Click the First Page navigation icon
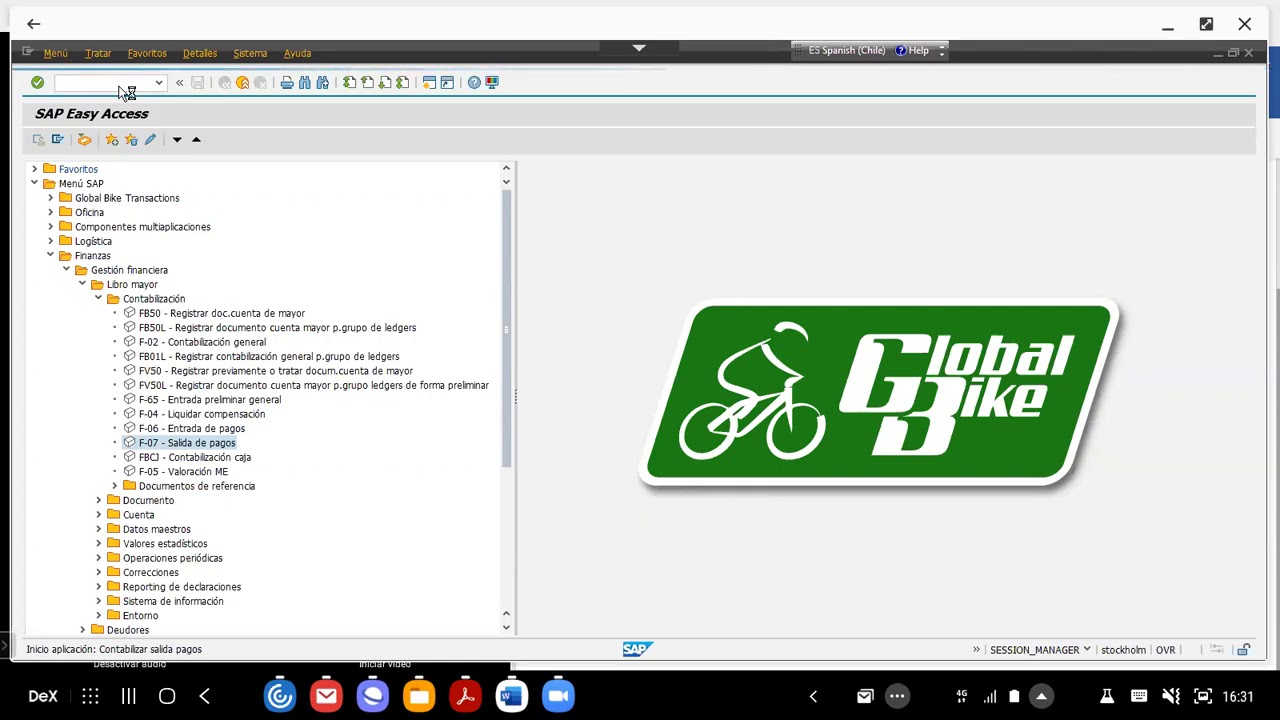1280x720 pixels. click(349, 83)
